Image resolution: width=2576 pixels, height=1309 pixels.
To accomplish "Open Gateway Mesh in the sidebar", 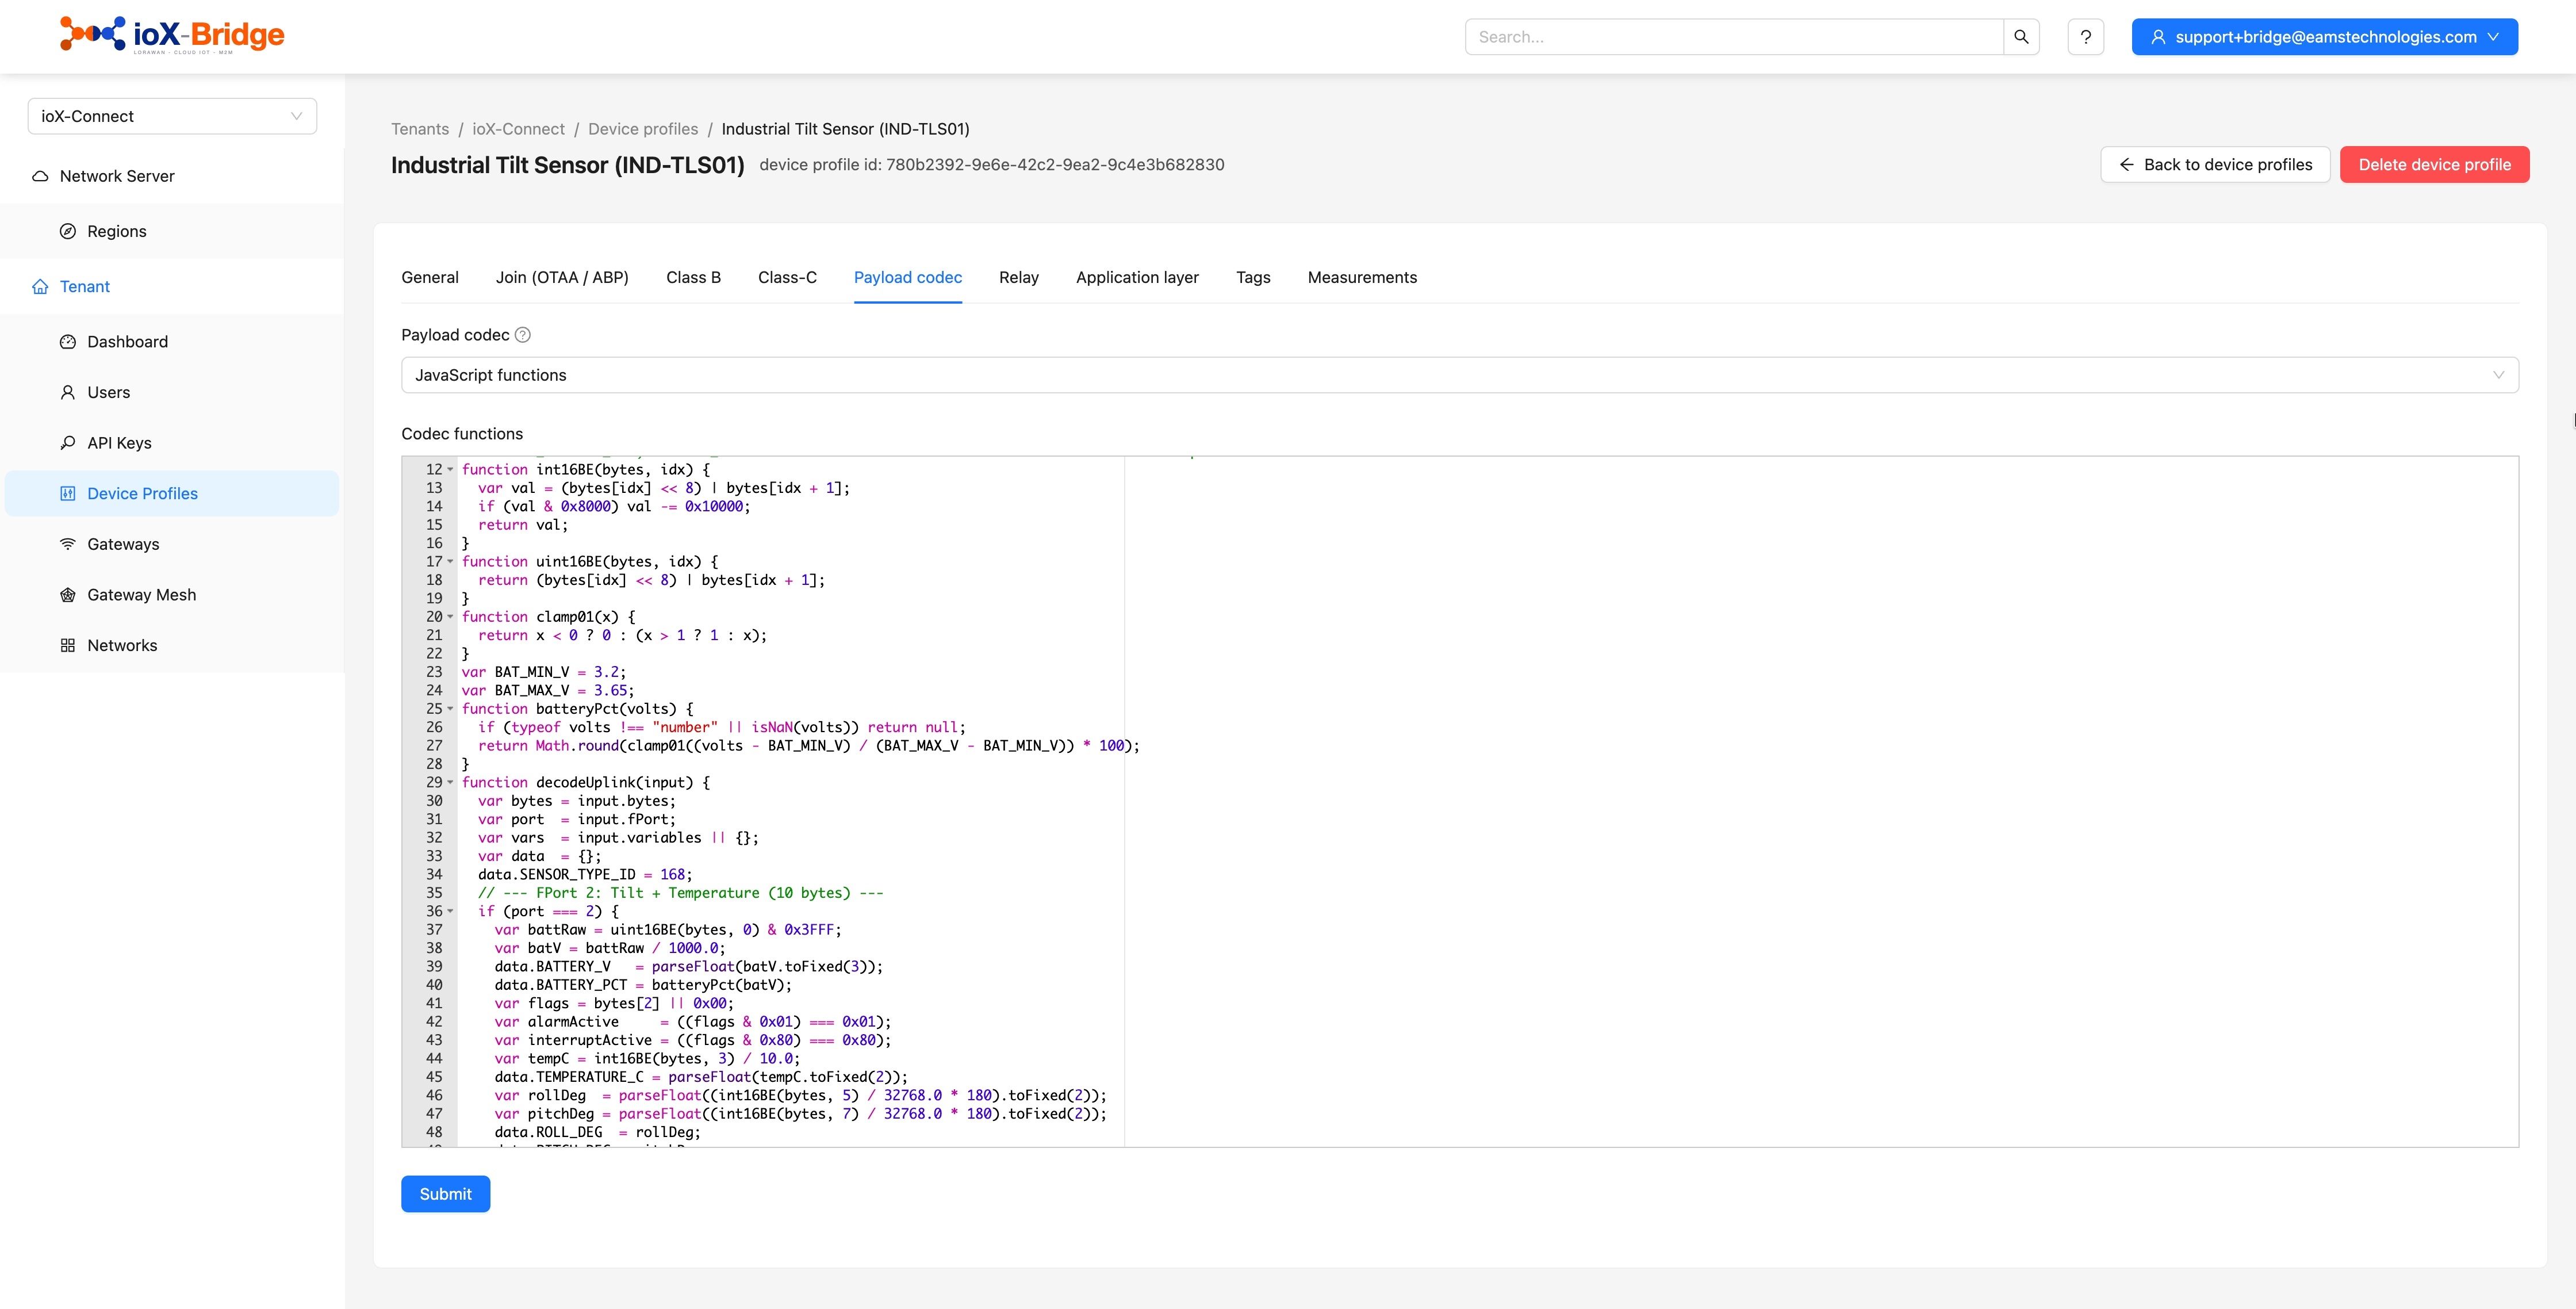I will [172, 595].
